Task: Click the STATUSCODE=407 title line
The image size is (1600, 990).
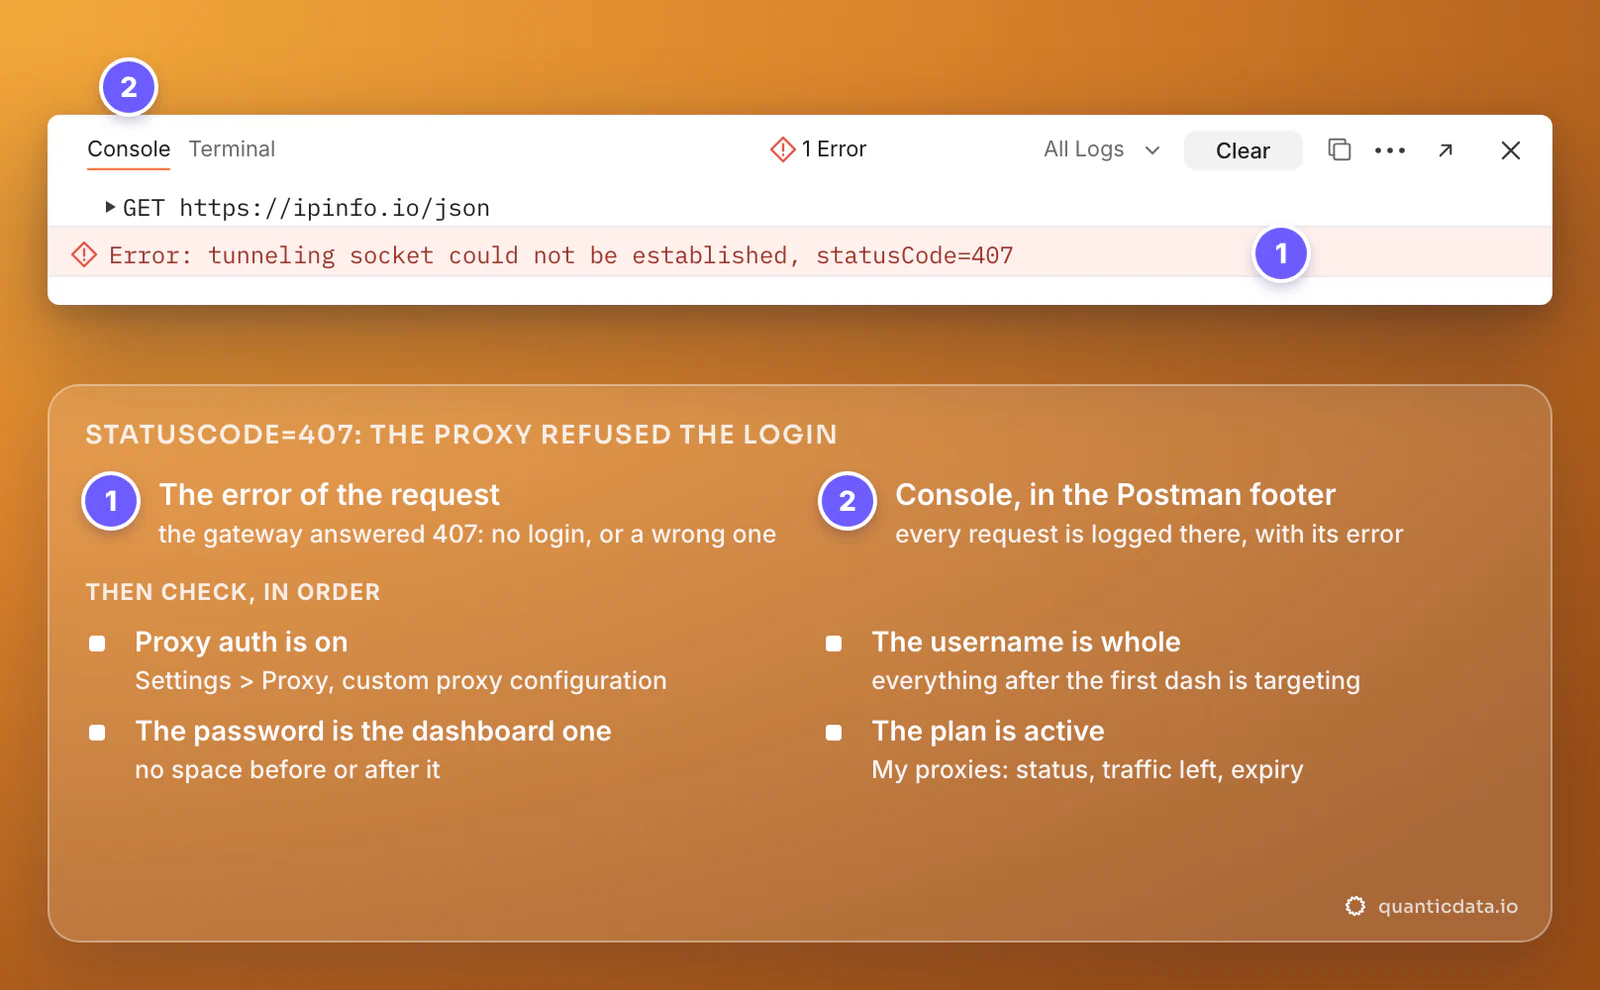Action: click(461, 434)
